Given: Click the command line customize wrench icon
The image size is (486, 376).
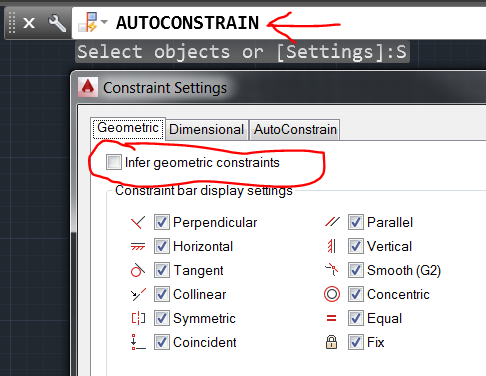Looking at the screenshot, I should (57, 23).
